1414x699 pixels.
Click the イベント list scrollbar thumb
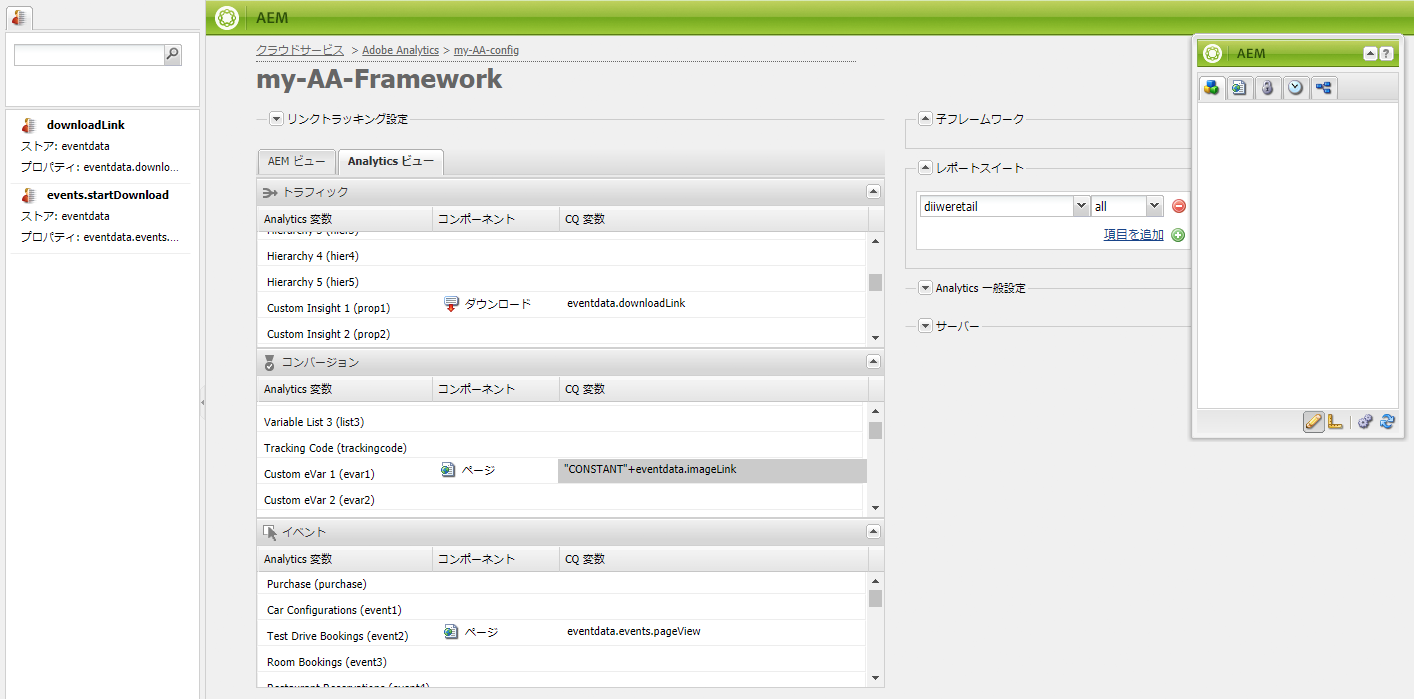(x=875, y=598)
